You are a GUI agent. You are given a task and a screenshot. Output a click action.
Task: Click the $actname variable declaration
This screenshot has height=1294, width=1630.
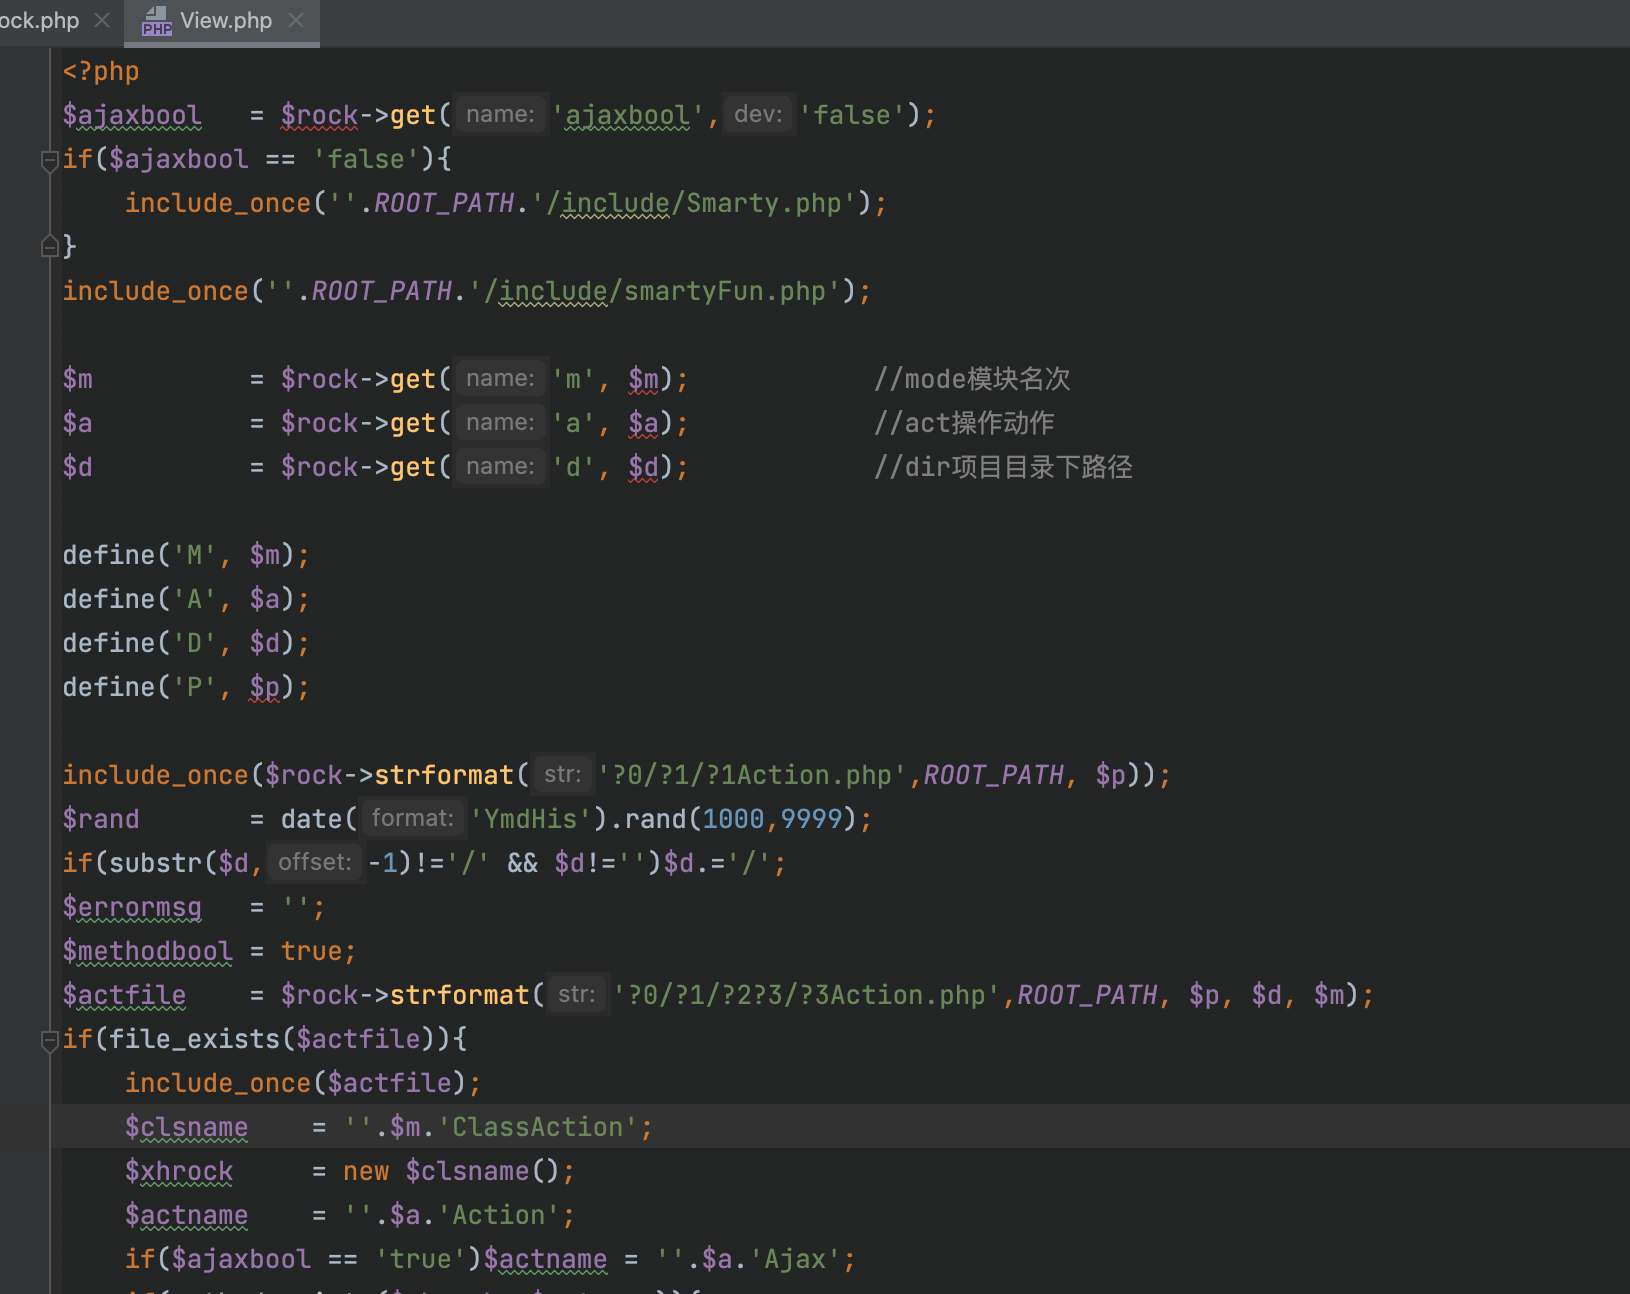pyautogui.click(x=186, y=1216)
